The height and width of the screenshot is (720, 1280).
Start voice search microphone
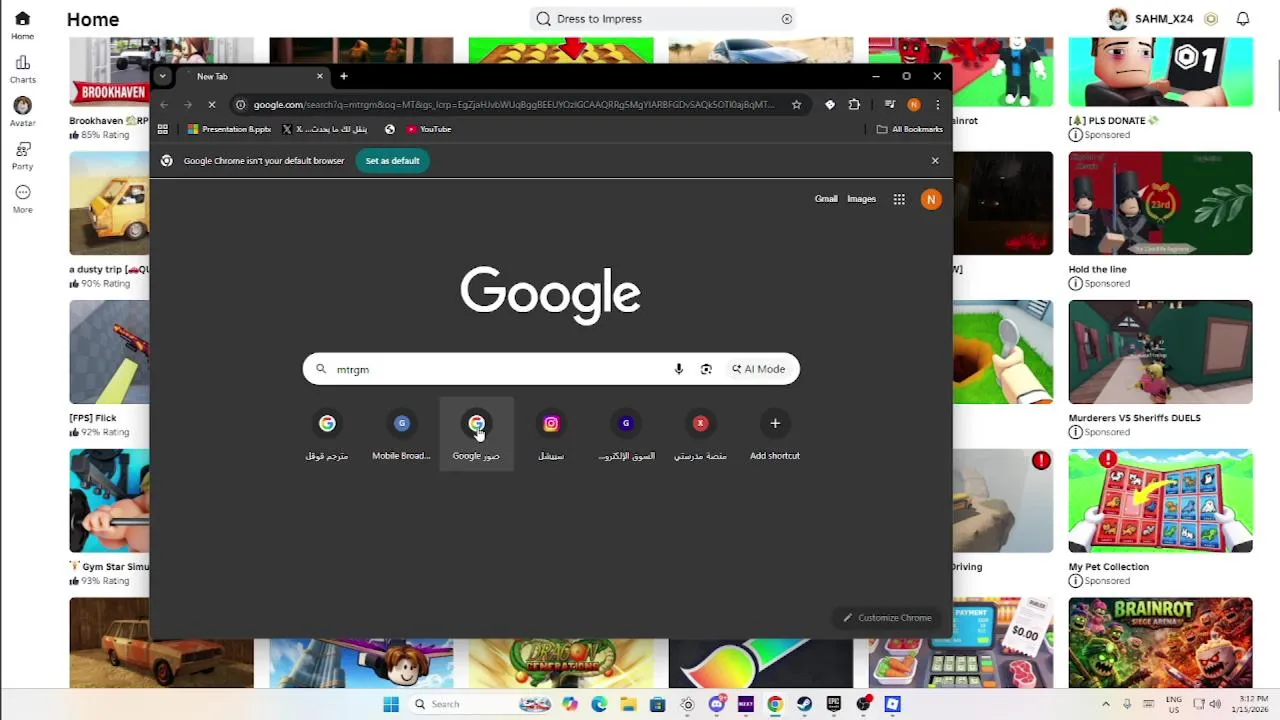678,369
